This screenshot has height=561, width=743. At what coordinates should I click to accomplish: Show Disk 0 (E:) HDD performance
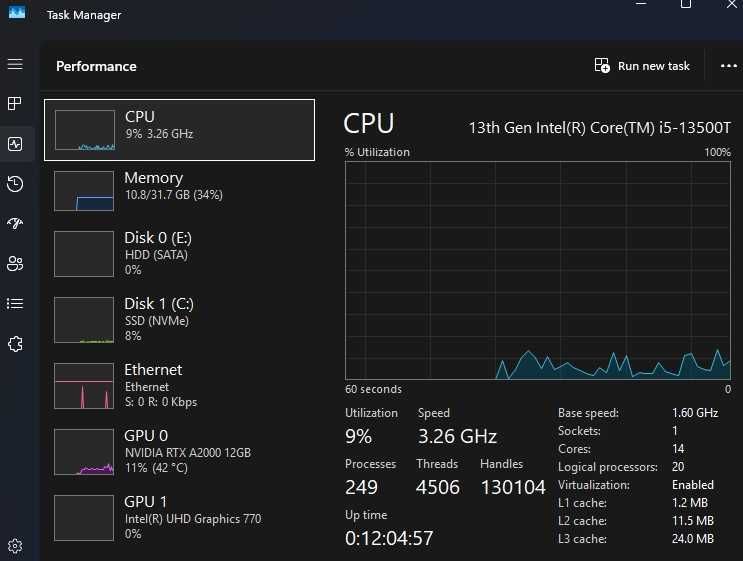[179, 253]
